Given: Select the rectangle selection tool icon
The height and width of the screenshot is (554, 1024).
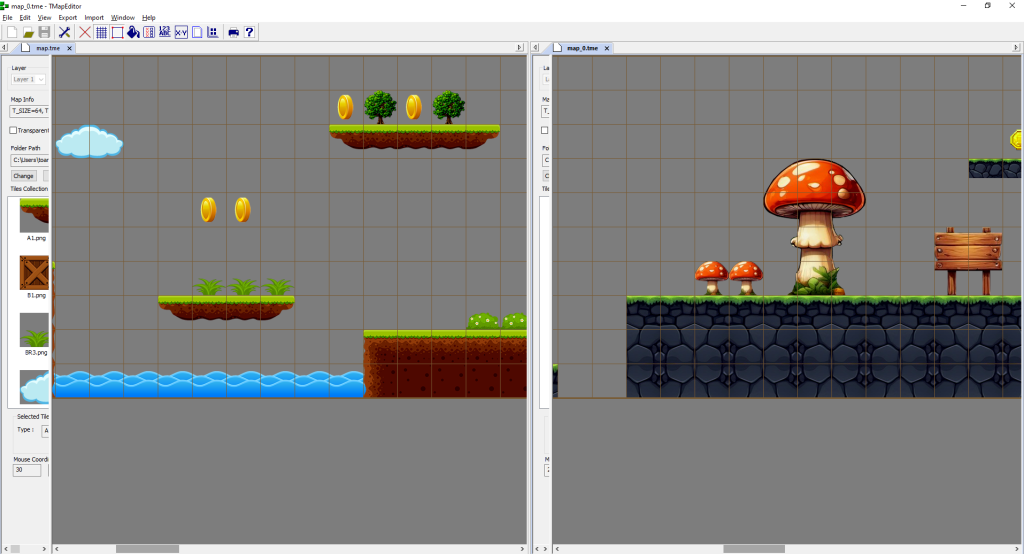Looking at the screenshot, I should tap(118, 32).
